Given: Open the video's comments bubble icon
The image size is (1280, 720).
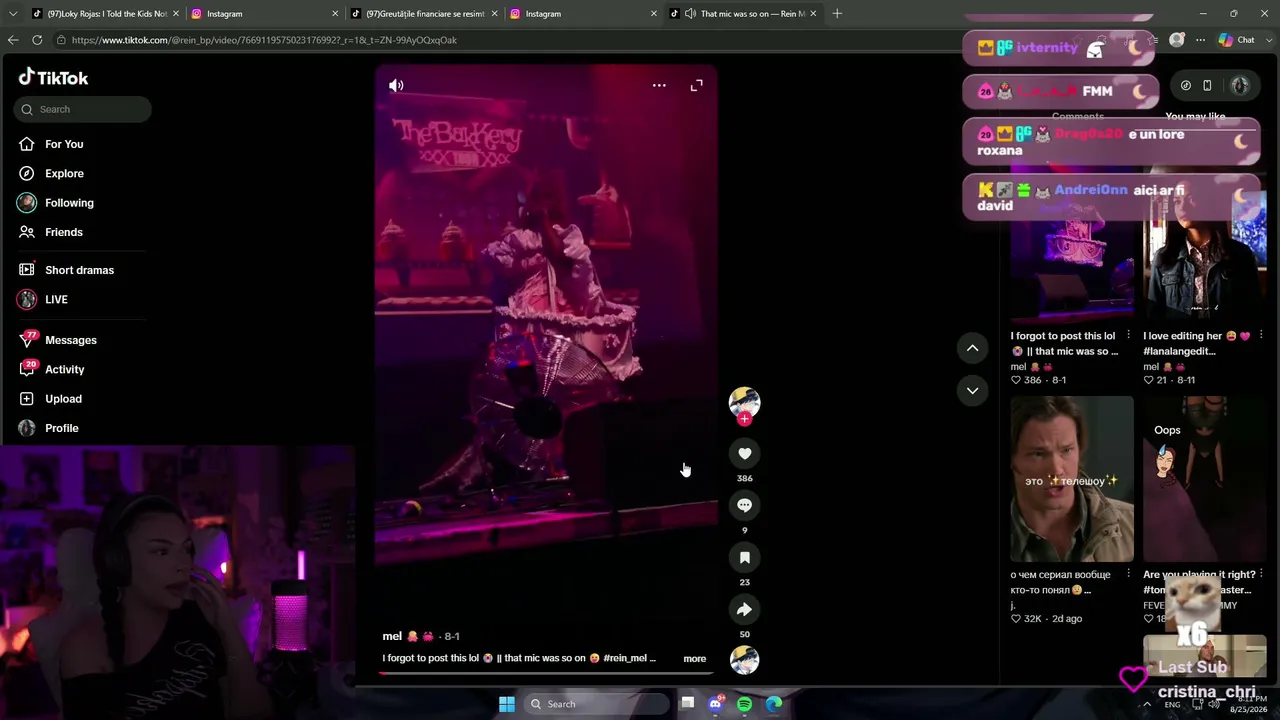Looking at the screenshot, I should (744, 506).
